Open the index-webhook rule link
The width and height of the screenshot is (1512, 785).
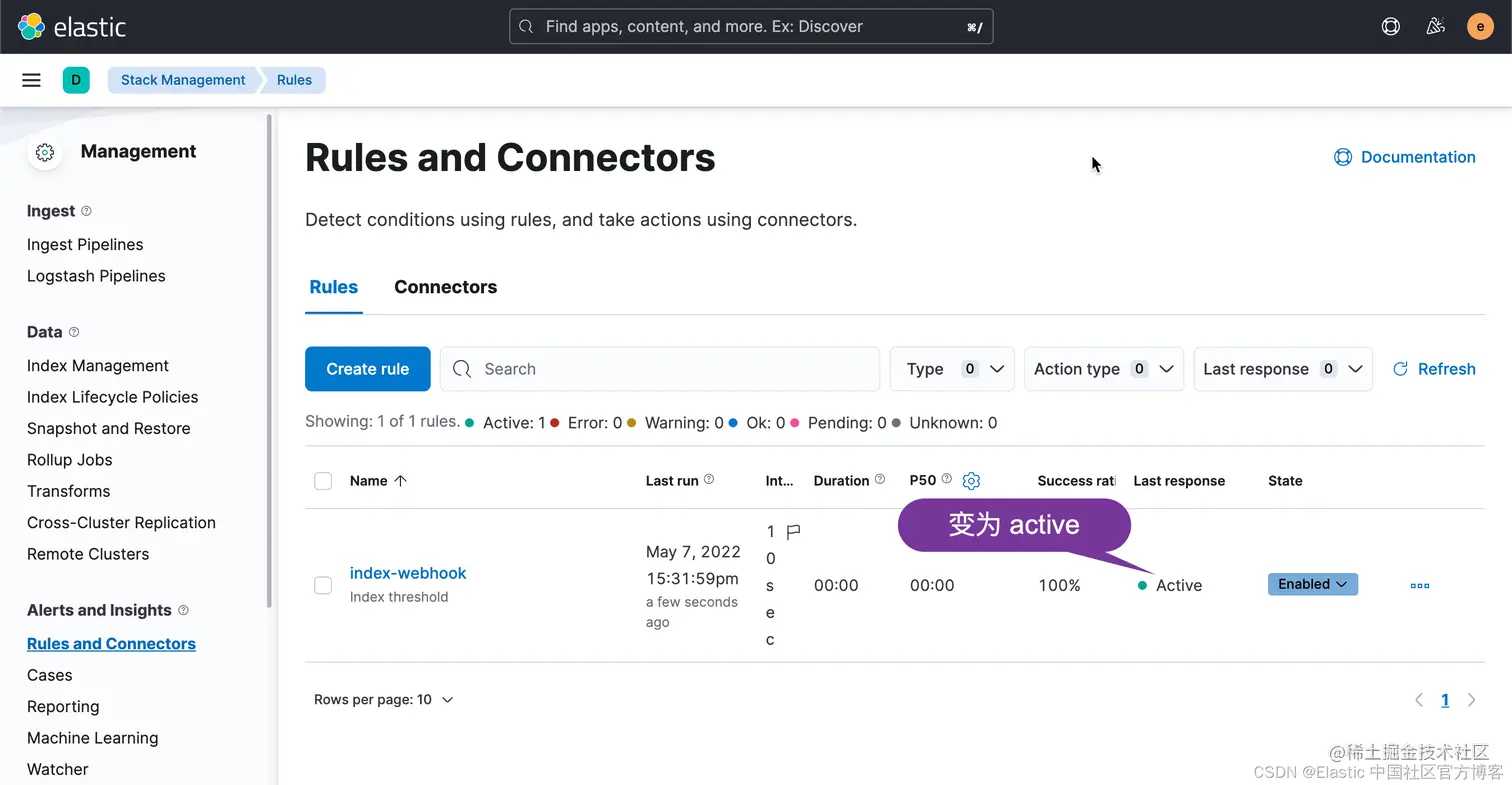pyautogui.click(x=408, y=573)
